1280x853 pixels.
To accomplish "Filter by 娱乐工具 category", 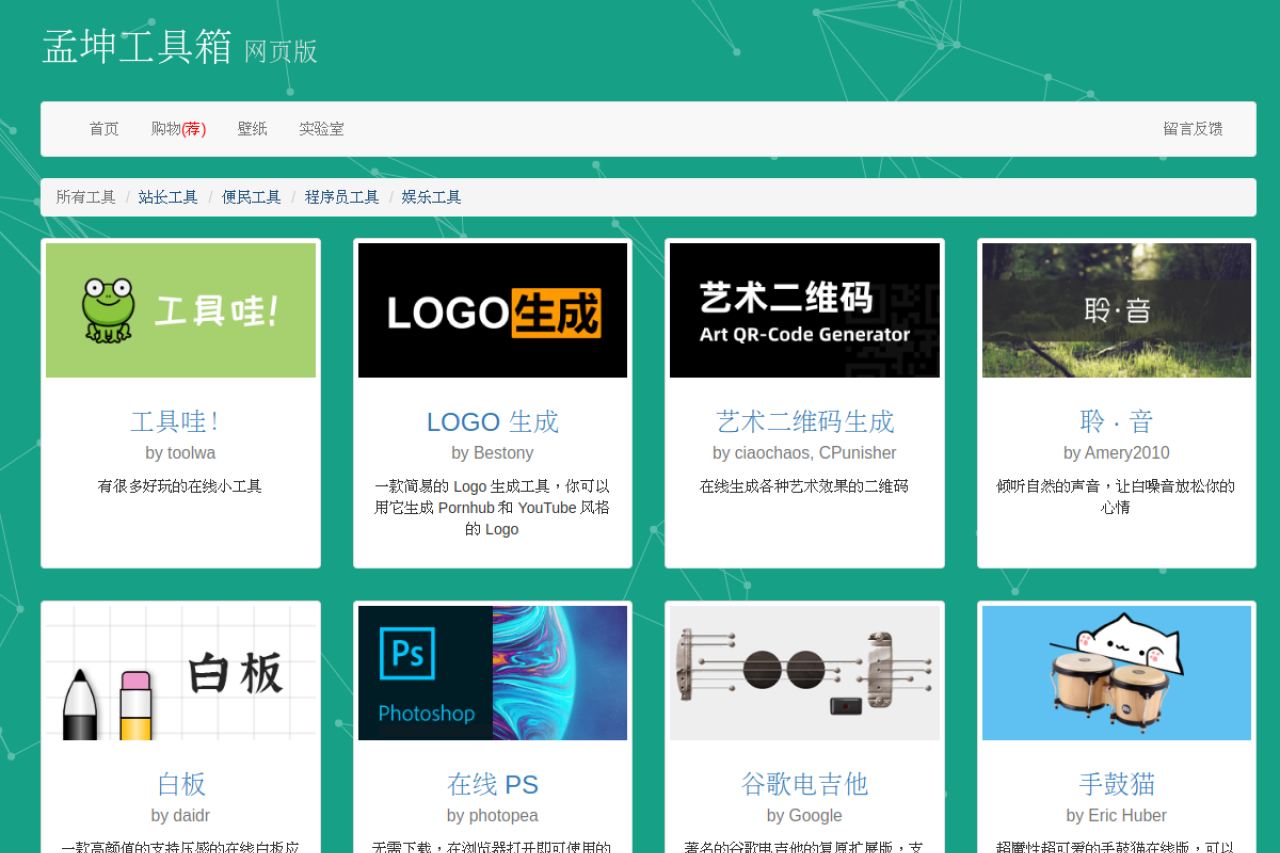I will 432,197.
